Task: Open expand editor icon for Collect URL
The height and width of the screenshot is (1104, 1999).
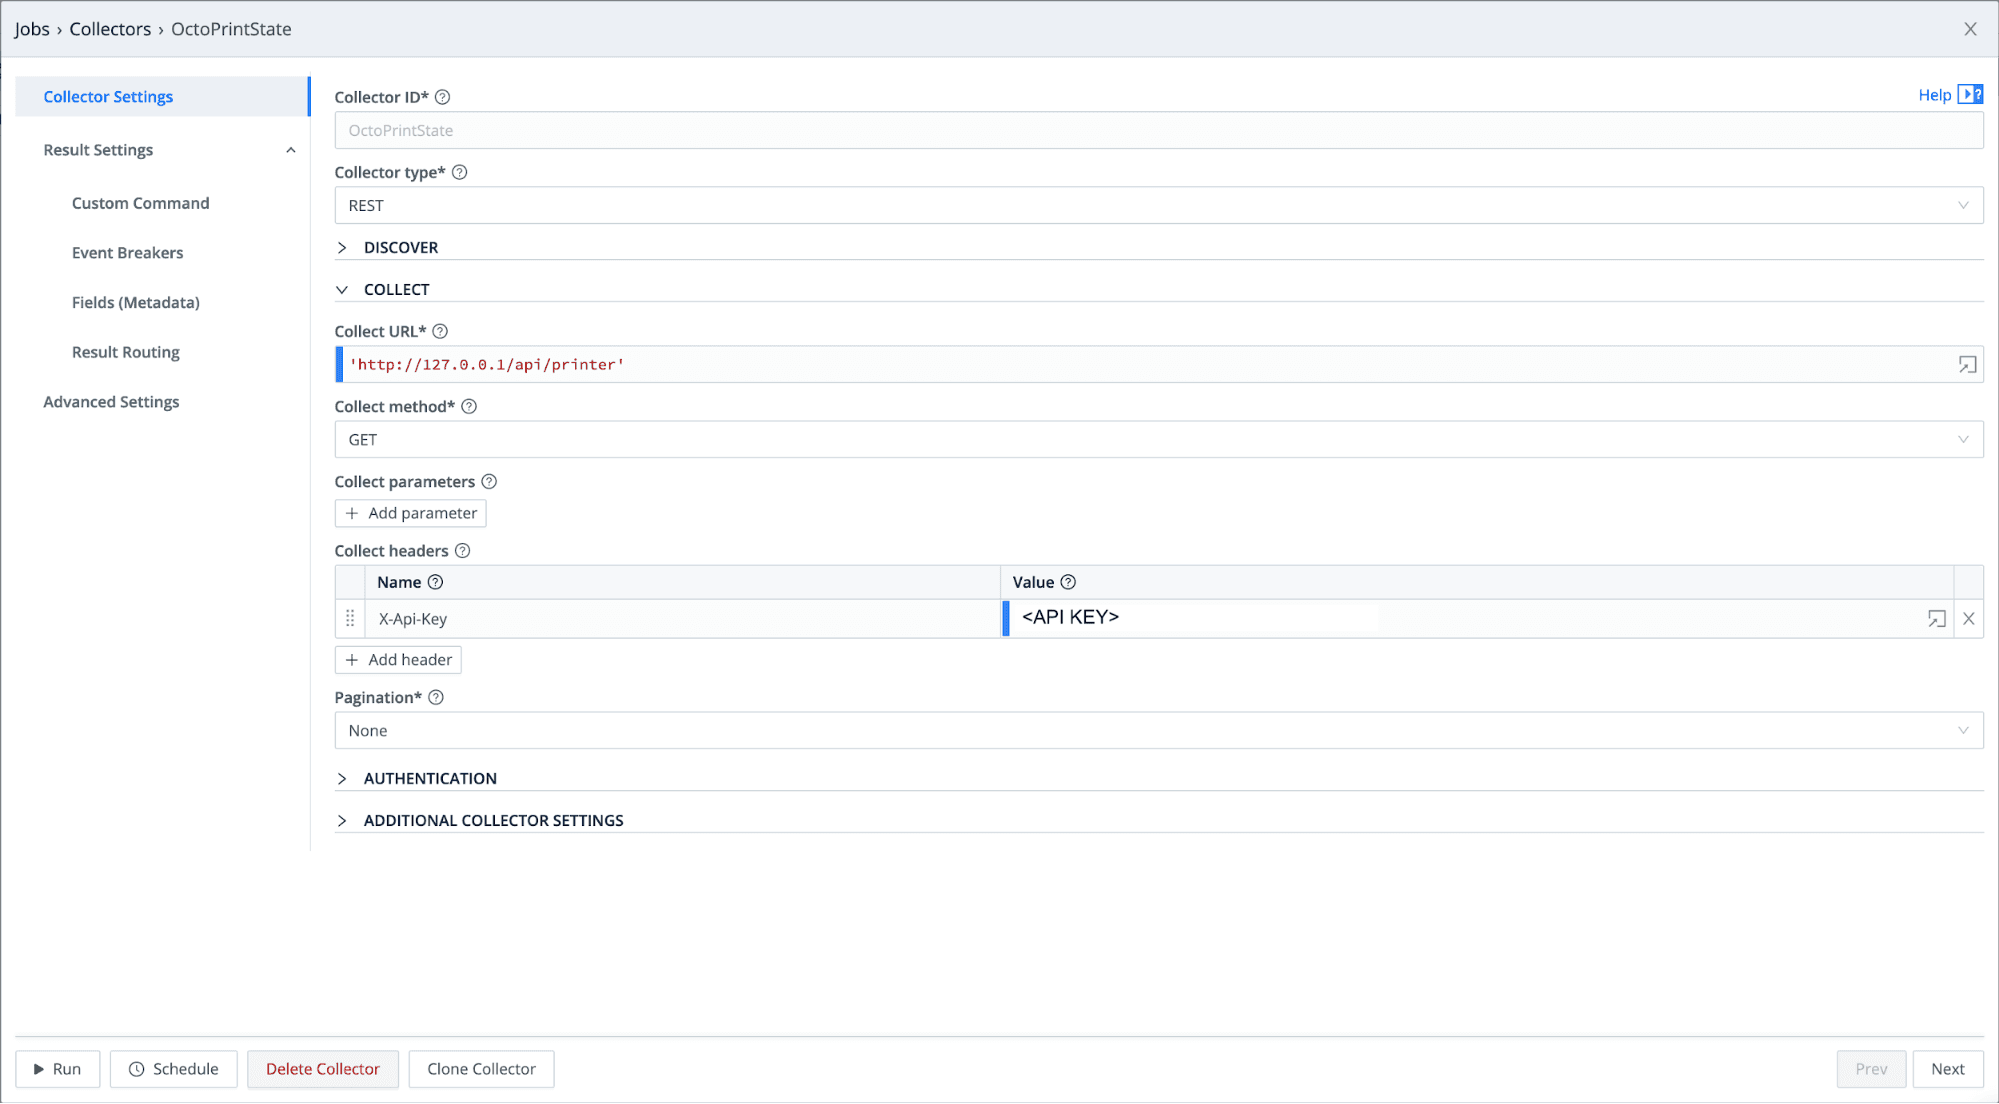Action: tap(1967, 365)
